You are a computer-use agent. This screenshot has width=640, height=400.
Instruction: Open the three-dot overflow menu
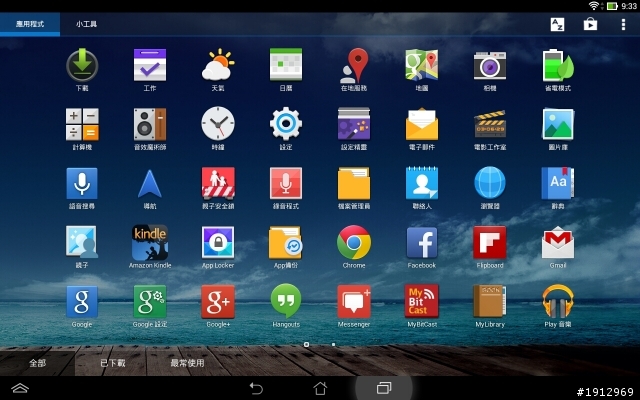(623, 24)
